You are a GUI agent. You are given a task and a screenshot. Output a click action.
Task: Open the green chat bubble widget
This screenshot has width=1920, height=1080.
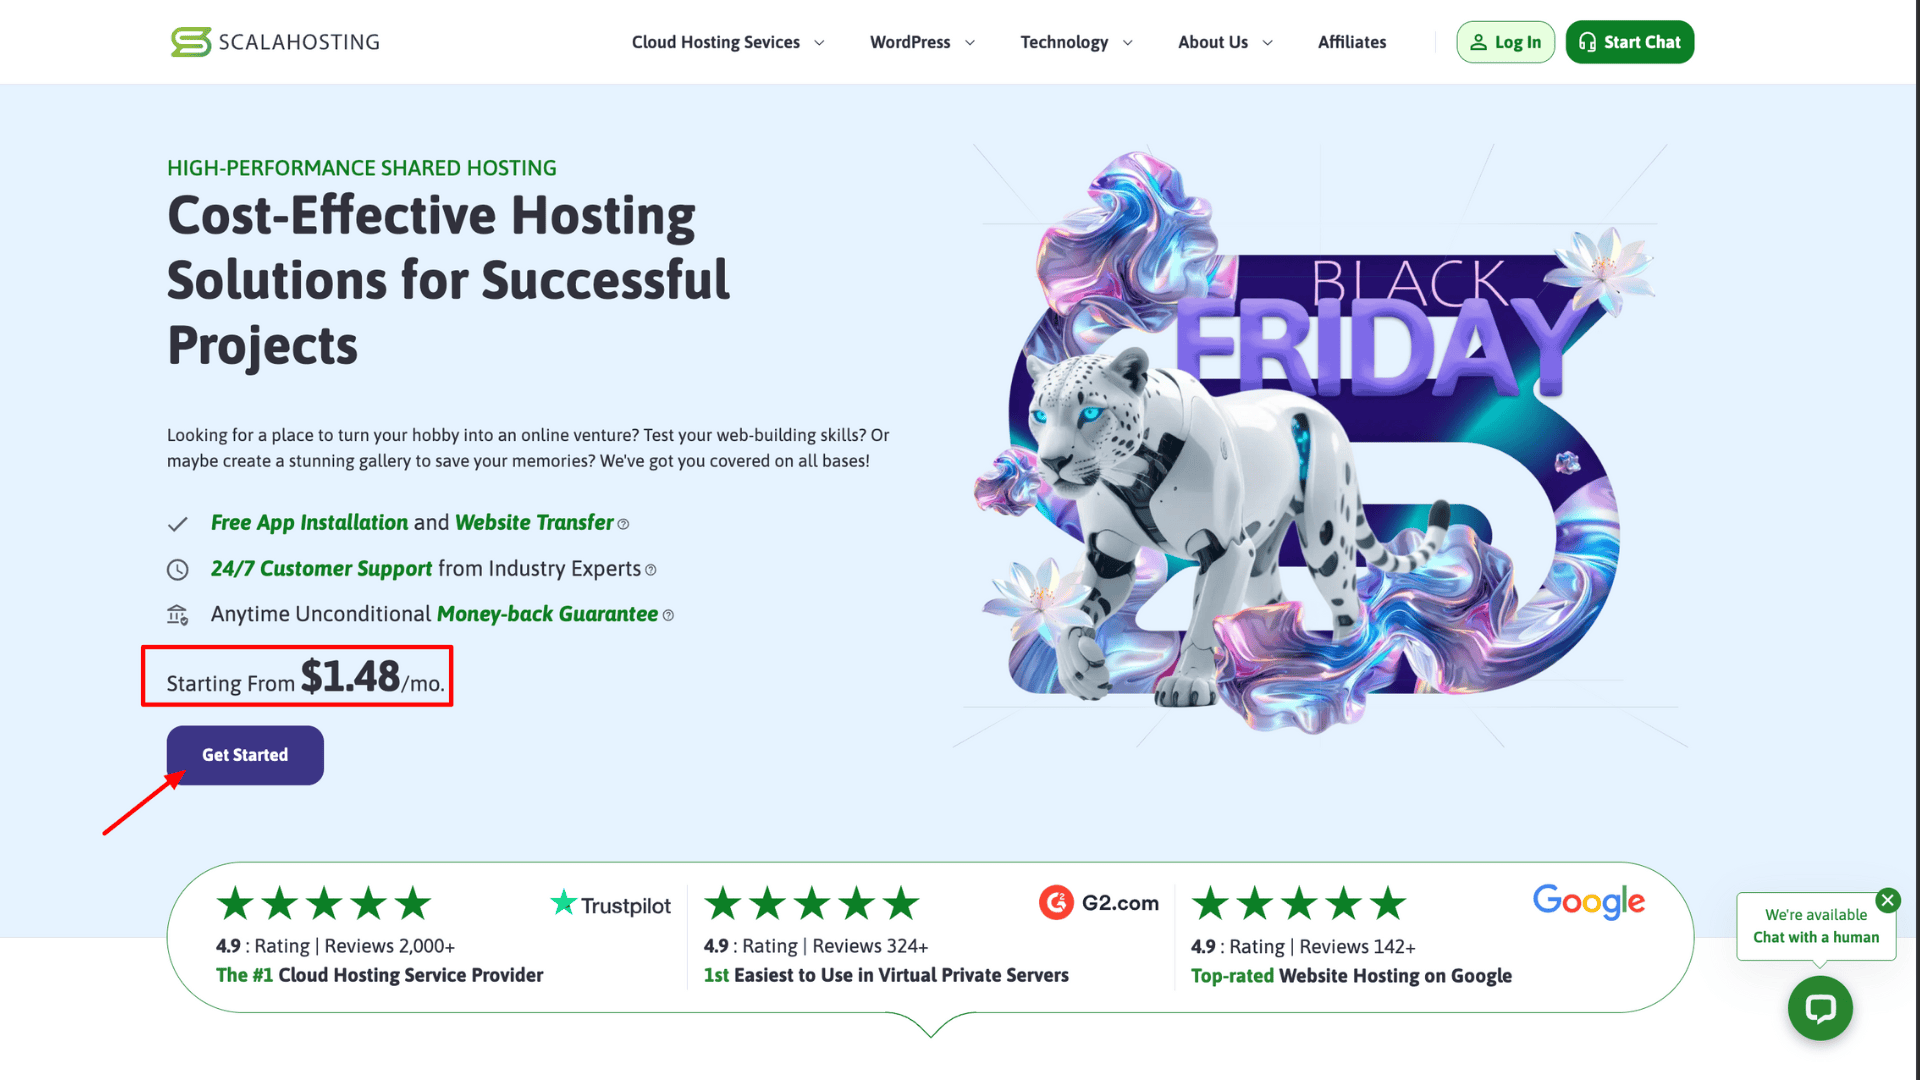pos(1819,1008)
